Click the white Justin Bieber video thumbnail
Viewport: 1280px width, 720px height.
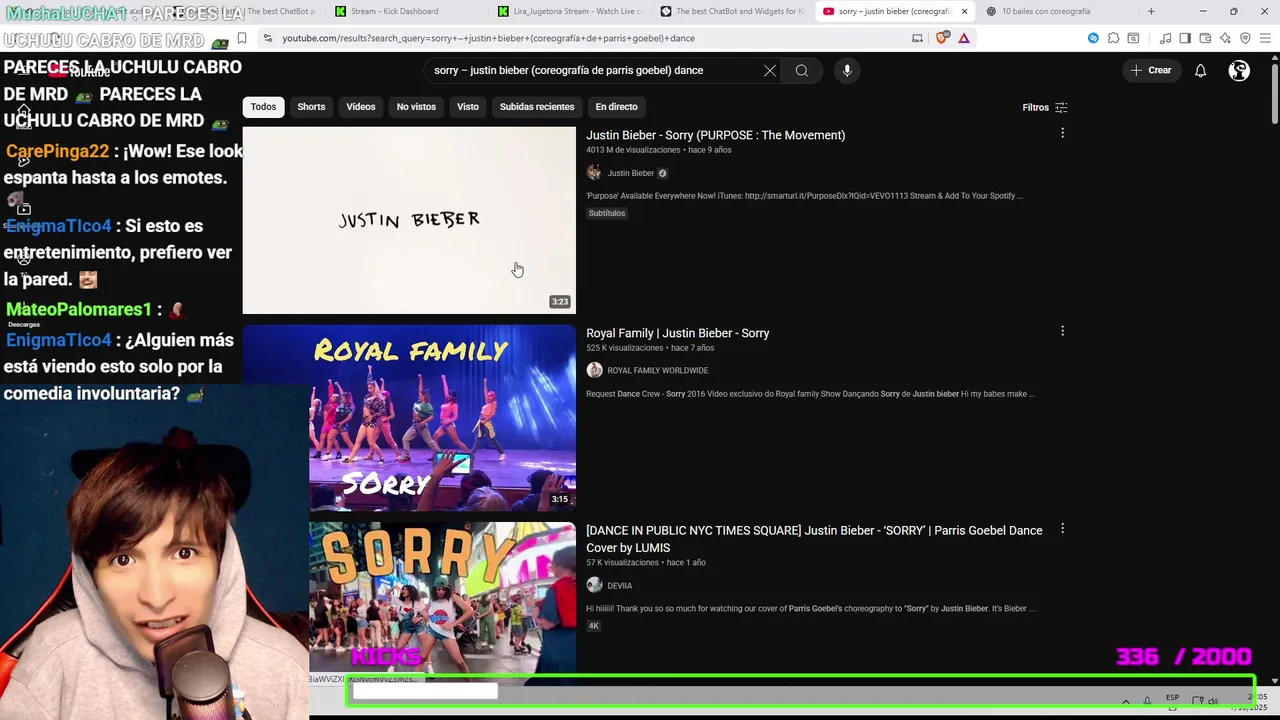(409, 220)
